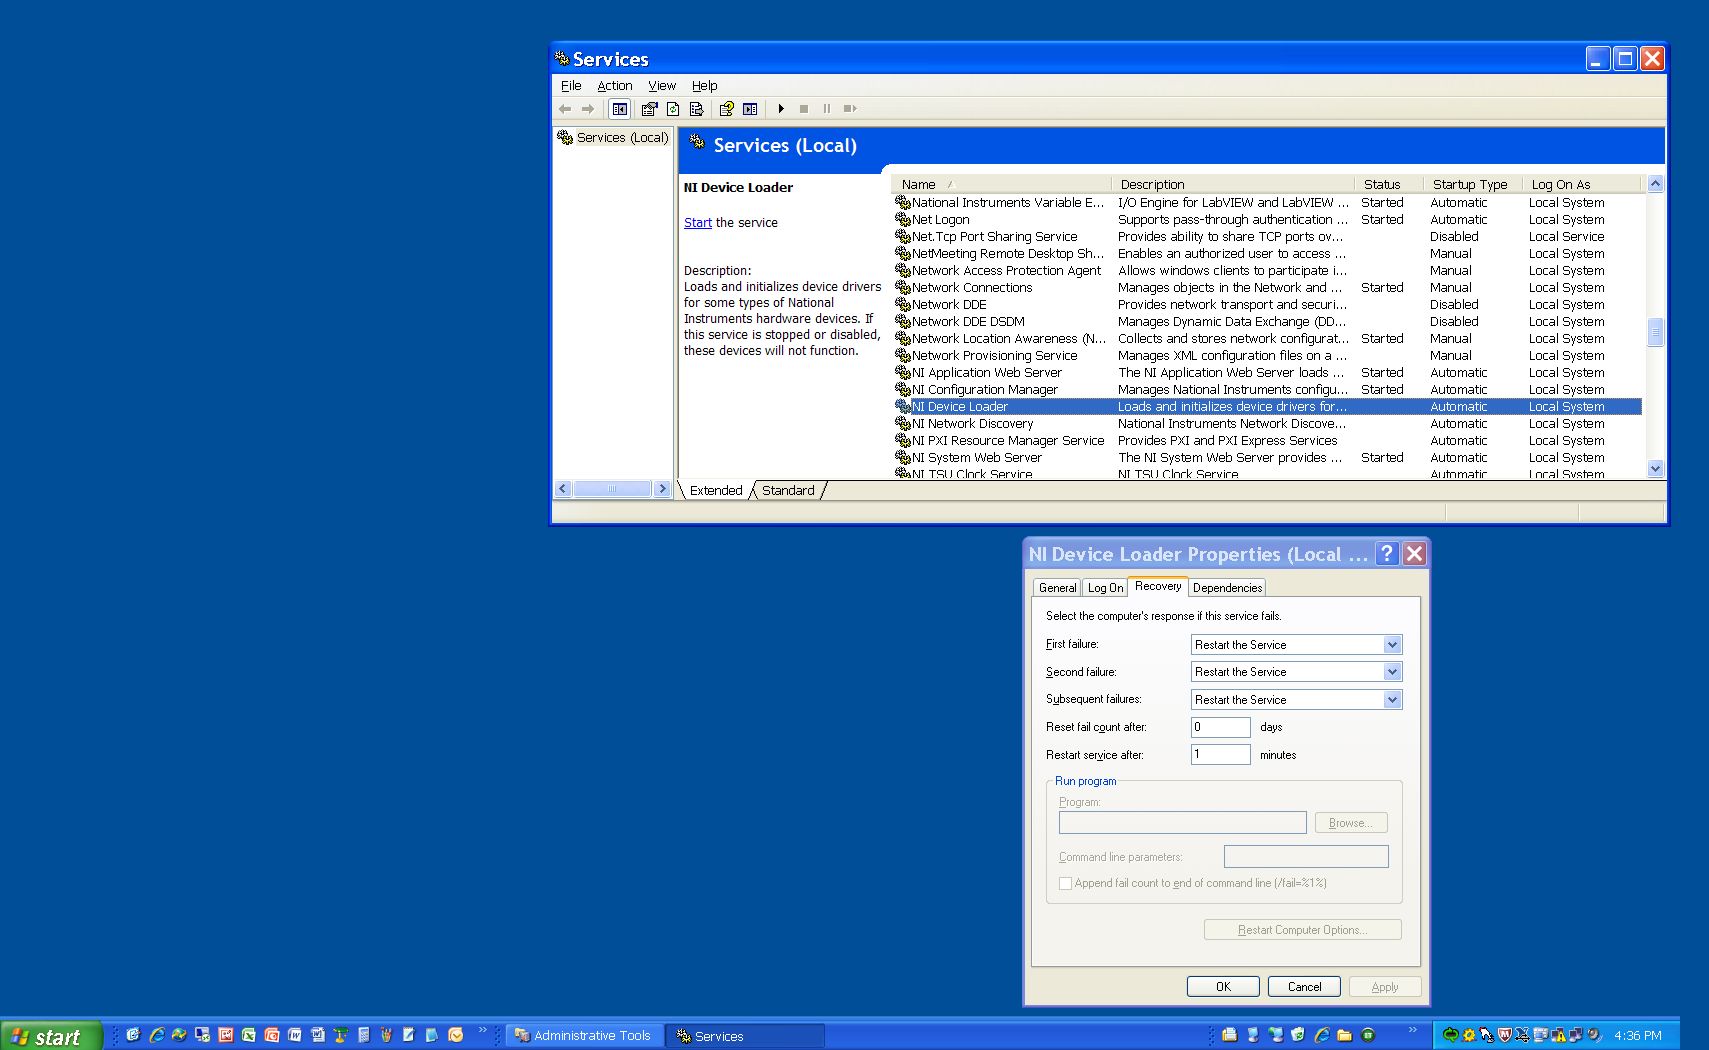This screenshot has width=1709, height=1050.
Task: Expand the desktop toolbar overflow chevron
Action: click(1413, 1030)
